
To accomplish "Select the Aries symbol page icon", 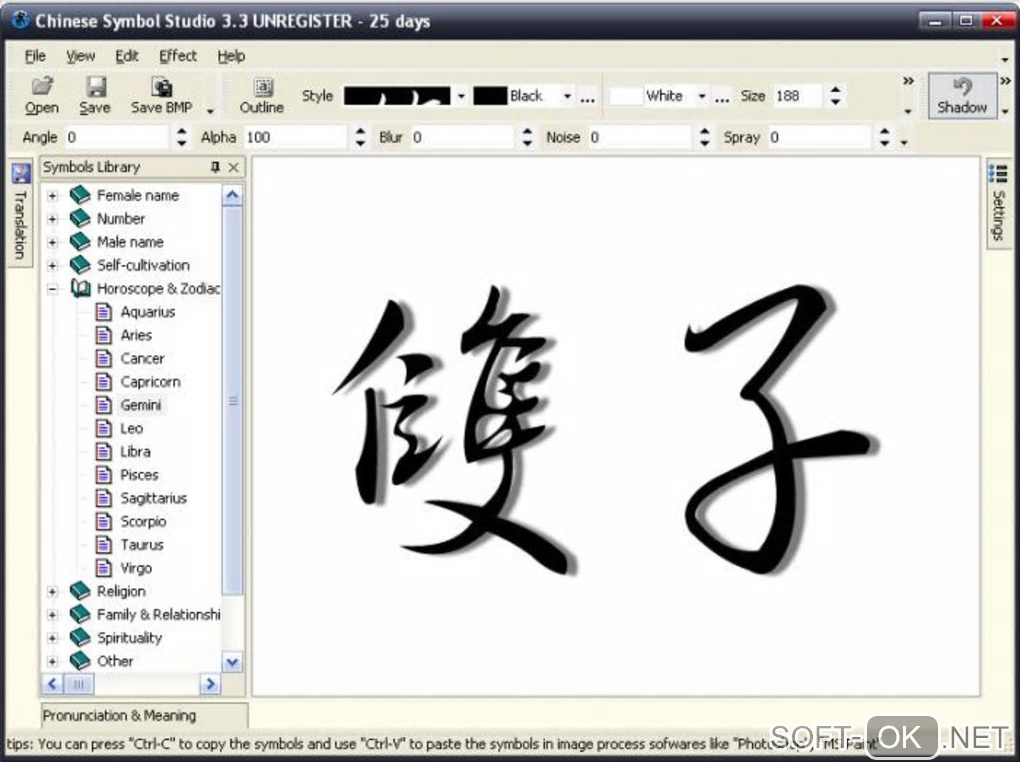I will (103, 335).
